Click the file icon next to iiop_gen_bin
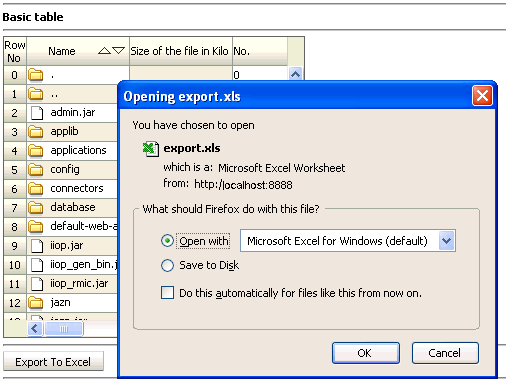Screen dimensions: 506x385 [x=37, y=265]
